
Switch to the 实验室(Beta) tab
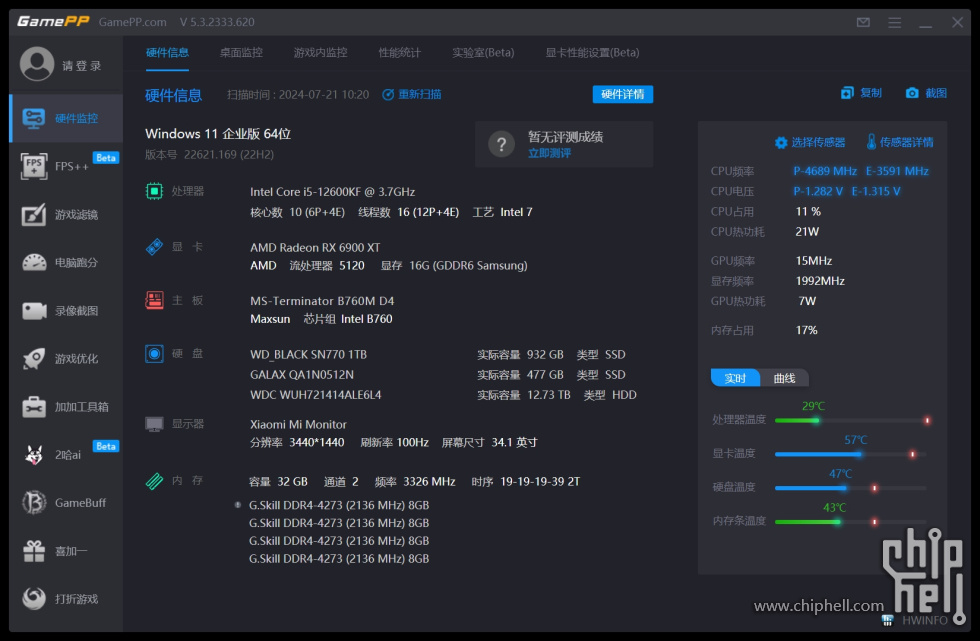click(483, 52)
